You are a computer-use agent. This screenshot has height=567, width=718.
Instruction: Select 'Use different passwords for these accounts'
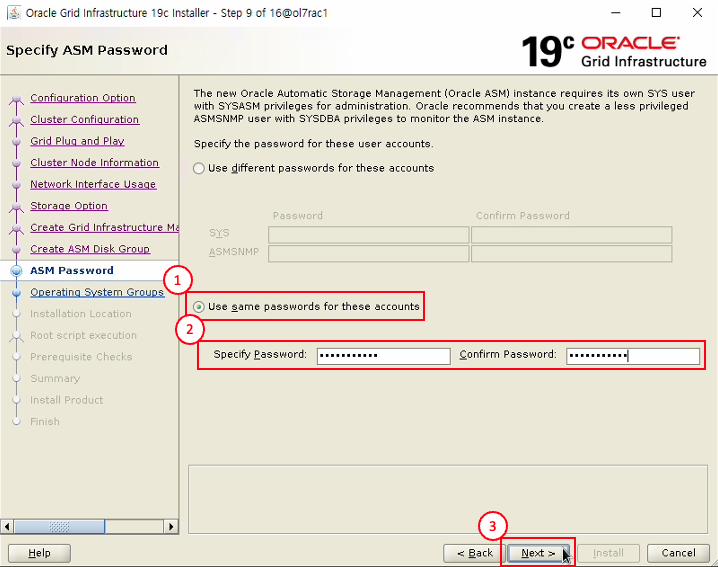click(313, 168)
